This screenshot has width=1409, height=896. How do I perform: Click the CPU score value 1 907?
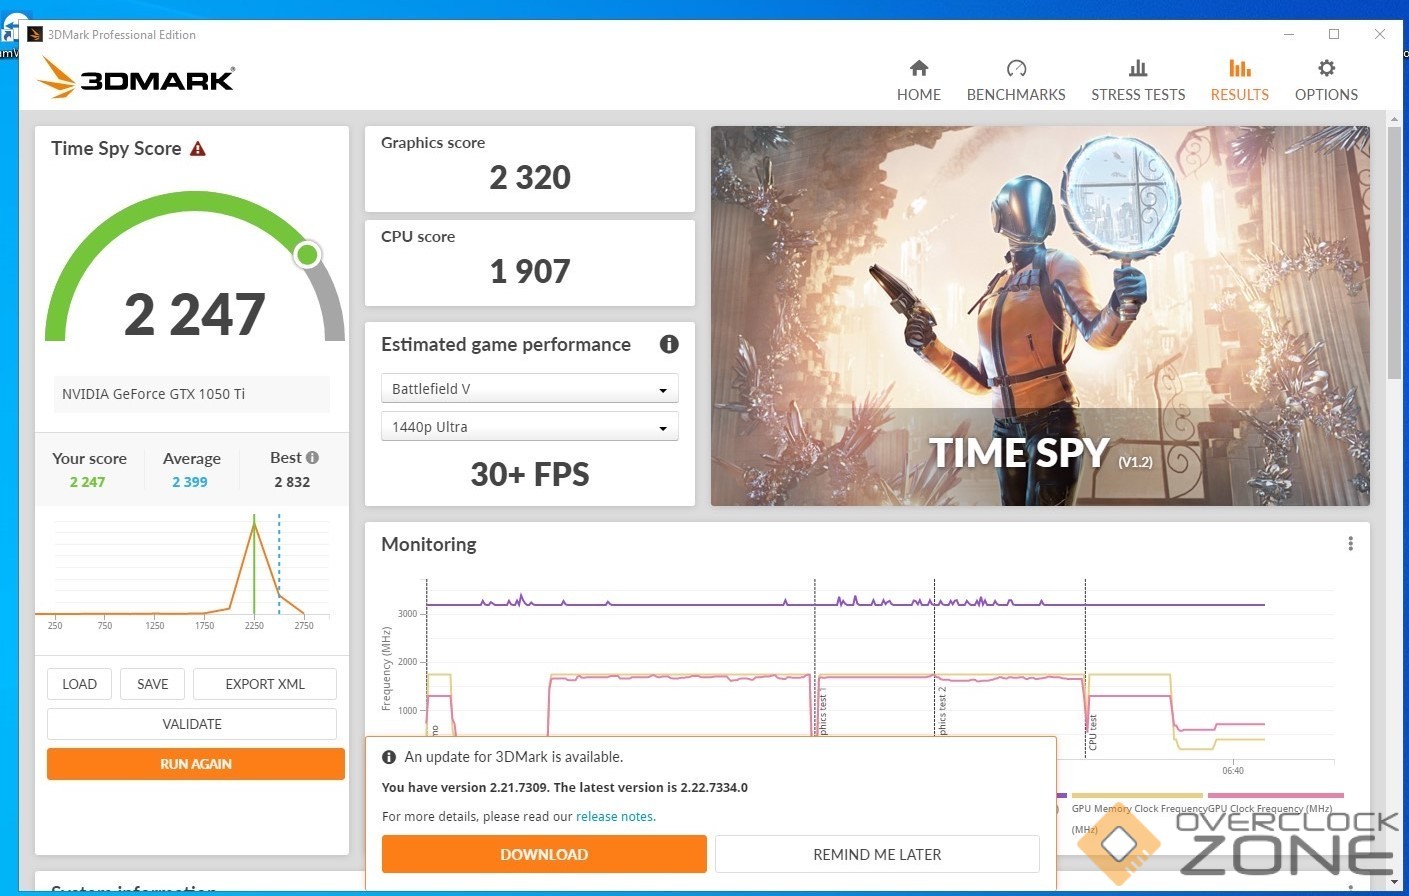(x=530, y=271)
